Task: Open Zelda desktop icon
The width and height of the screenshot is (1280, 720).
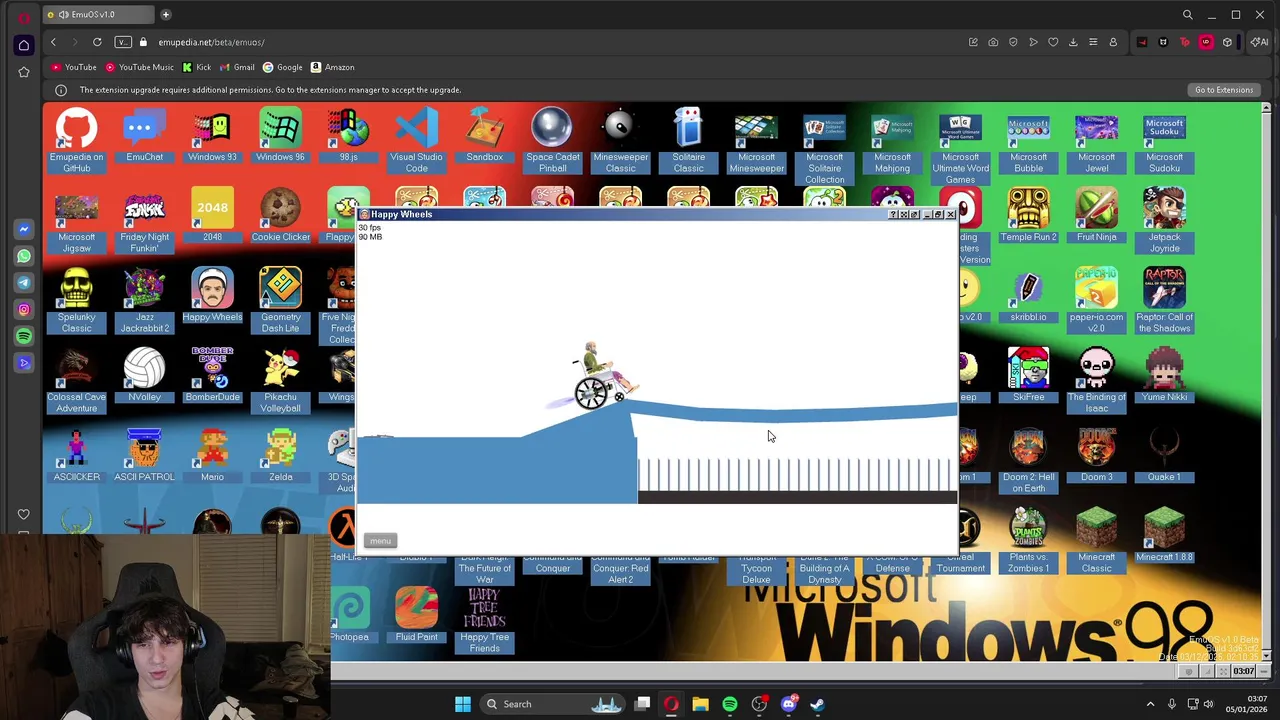Action: point(280,455)
